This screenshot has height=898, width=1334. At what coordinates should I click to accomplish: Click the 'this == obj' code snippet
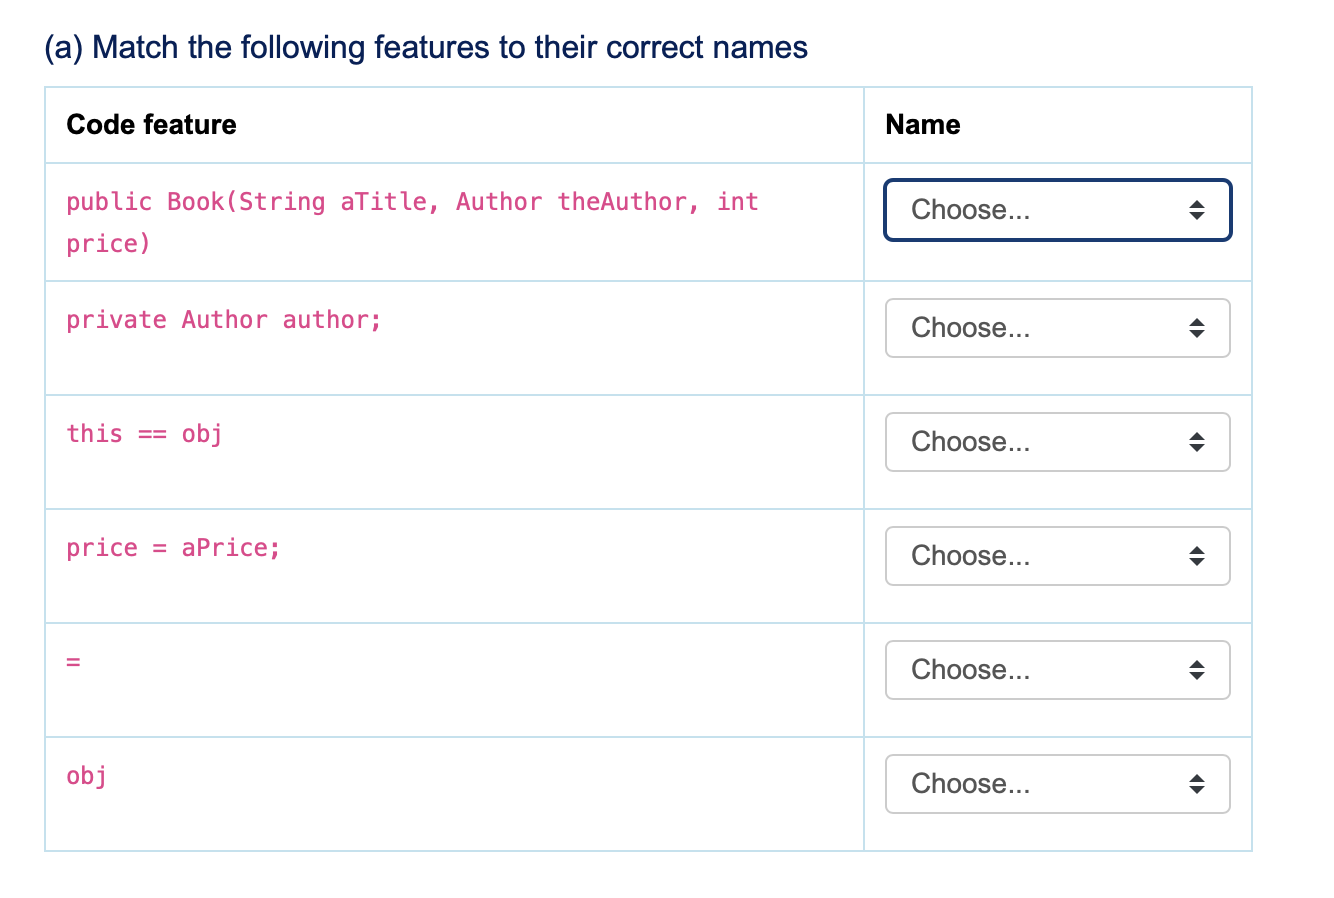click(144, 434)
